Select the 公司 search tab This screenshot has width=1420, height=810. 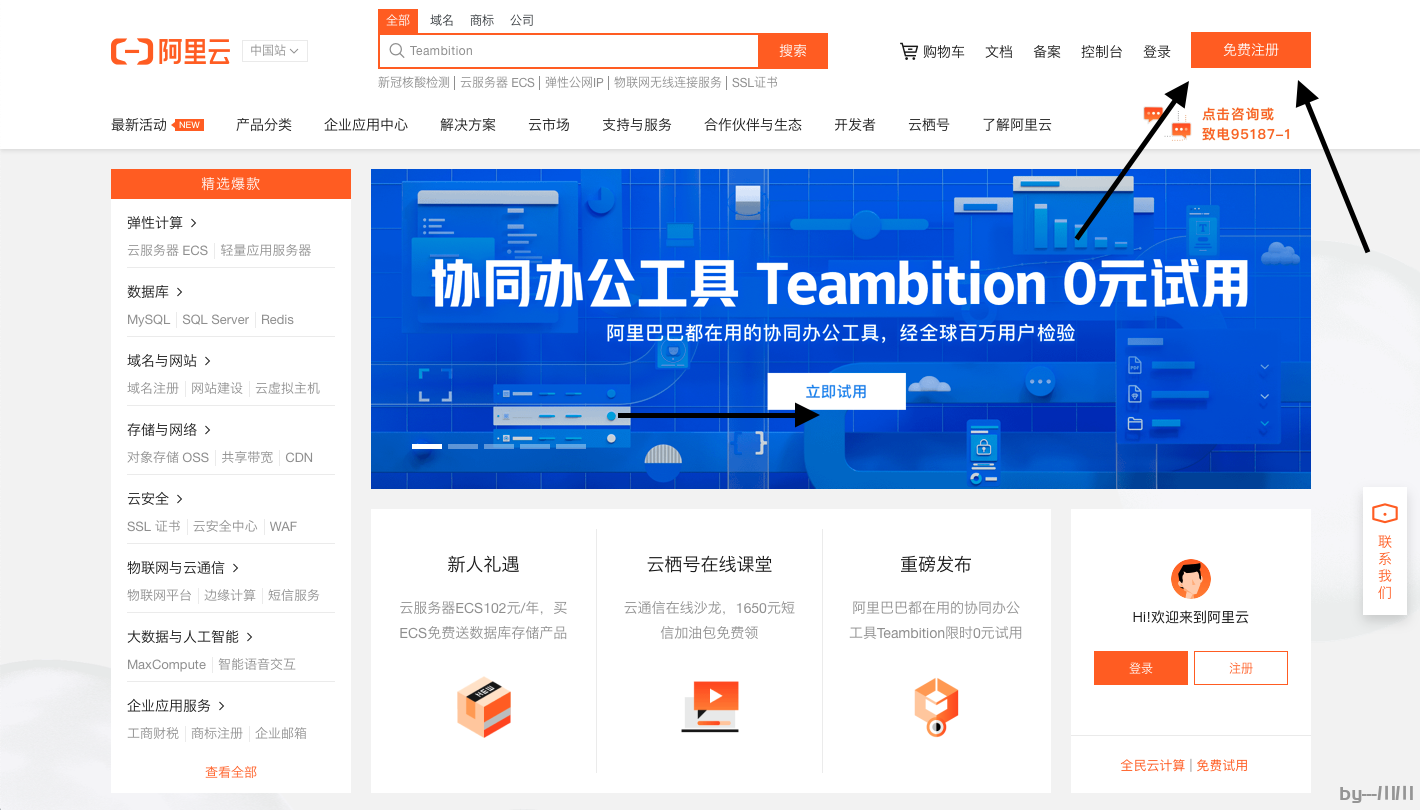point(522,20)
